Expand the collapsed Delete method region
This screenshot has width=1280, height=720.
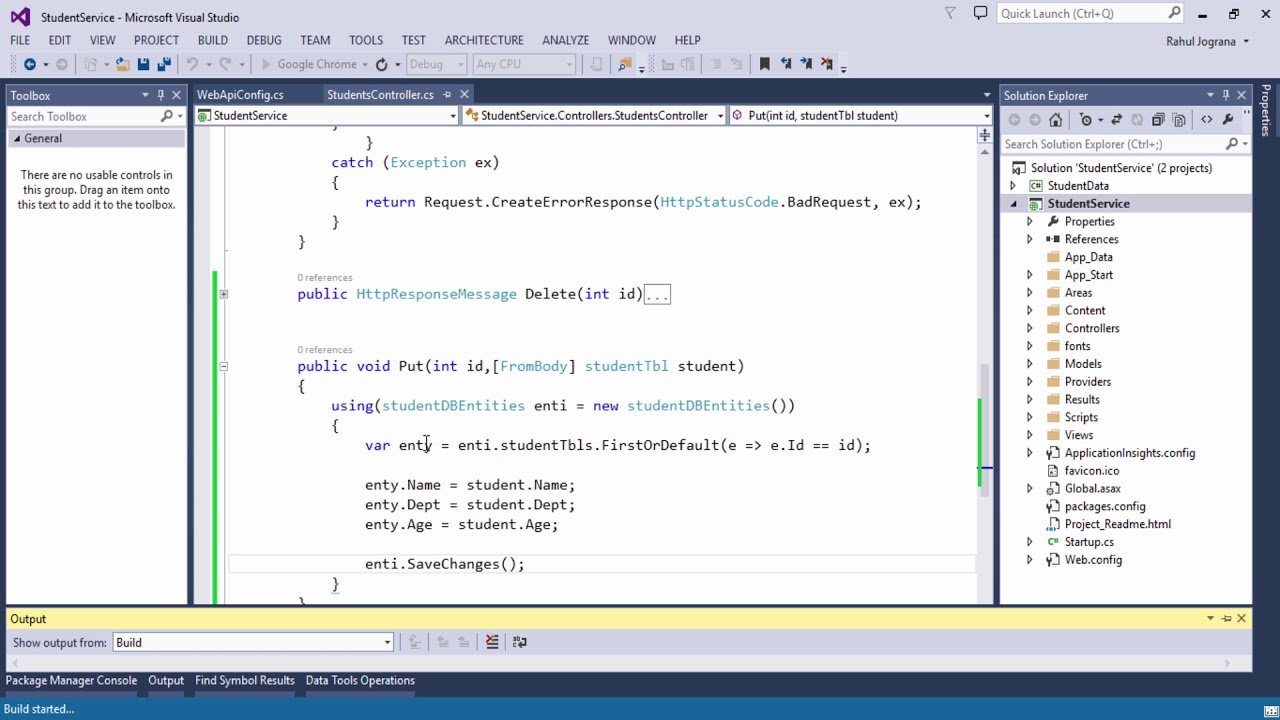[x=223, y=294]
